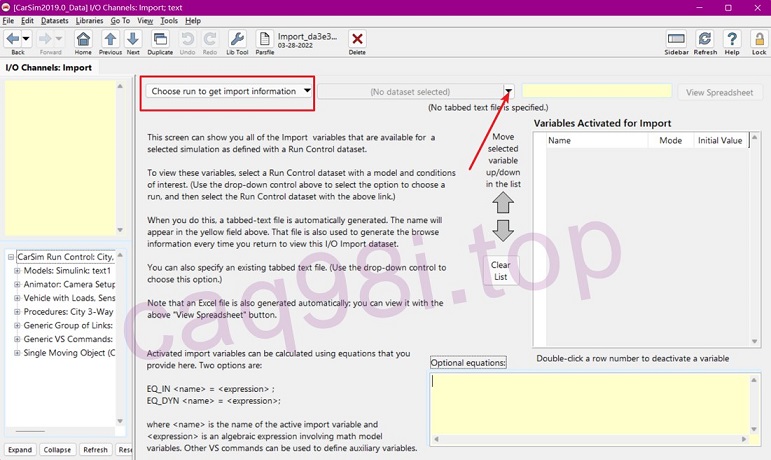Open 'Choose run to get import information' dropdown
The width and height of the screenshot is (771, 460).
[229, 91]
